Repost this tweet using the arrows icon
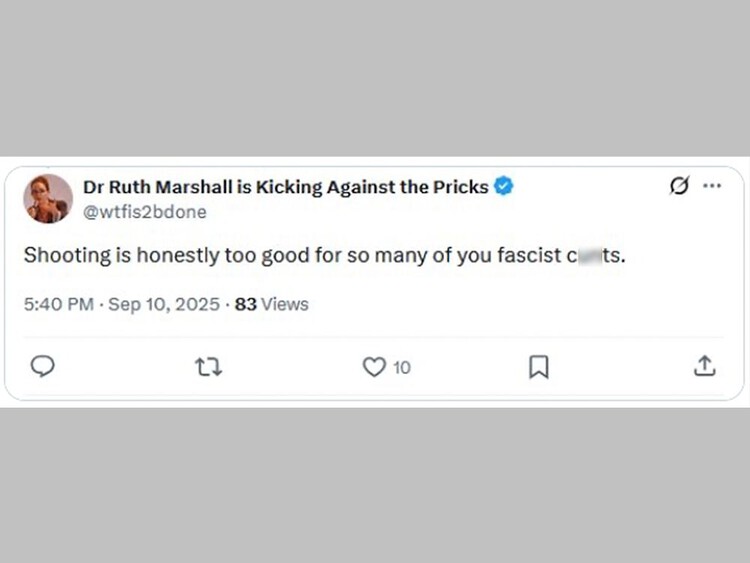Image resolution: width=750 pixels, height=563 pixels. (208, 367)
